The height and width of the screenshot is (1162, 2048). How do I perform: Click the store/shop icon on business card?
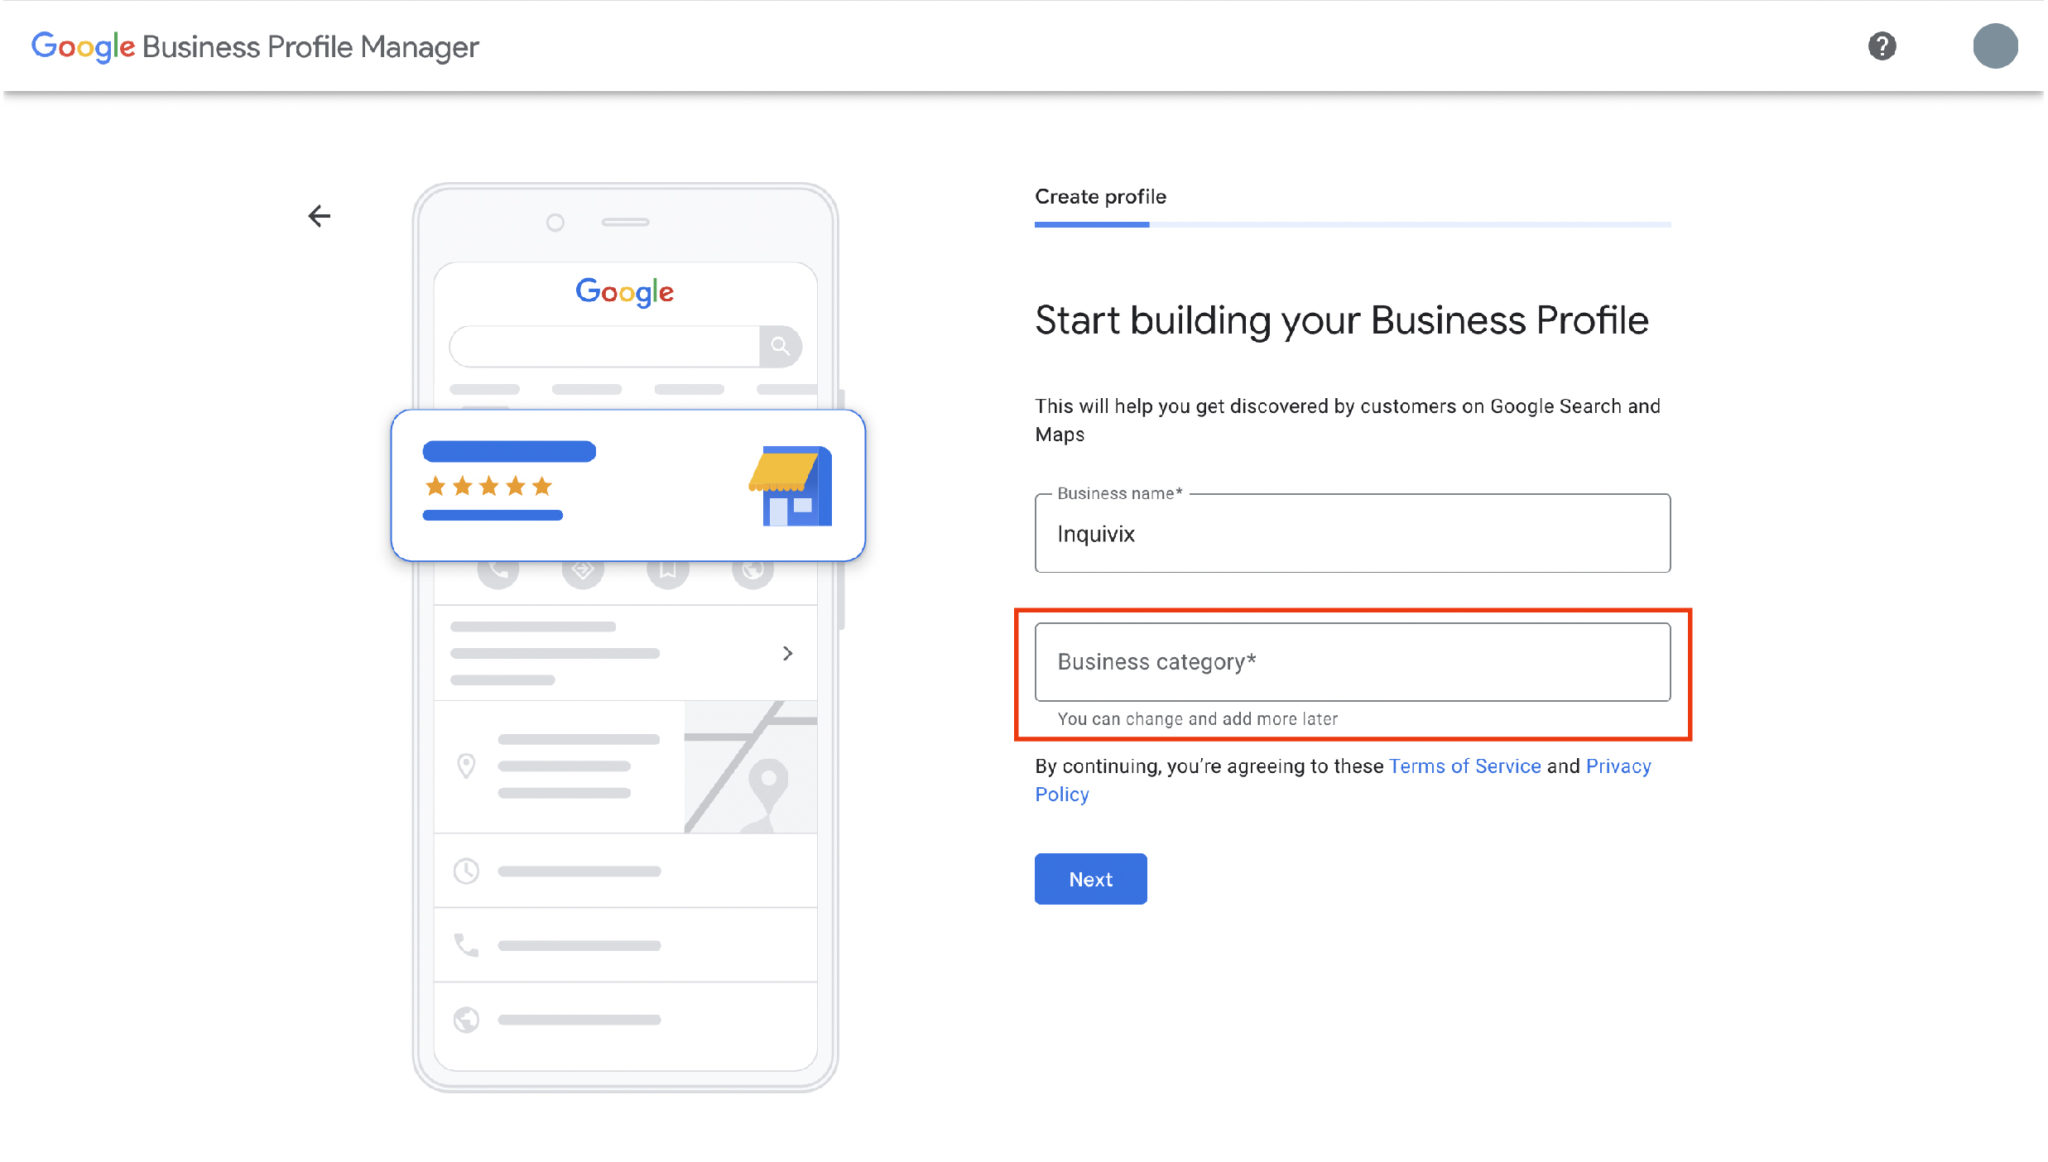coord(791,487)
